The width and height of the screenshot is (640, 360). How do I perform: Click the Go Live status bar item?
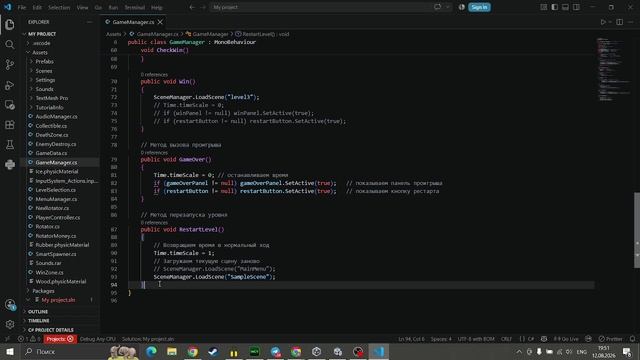pyautogui.click(x=566, y=339)
